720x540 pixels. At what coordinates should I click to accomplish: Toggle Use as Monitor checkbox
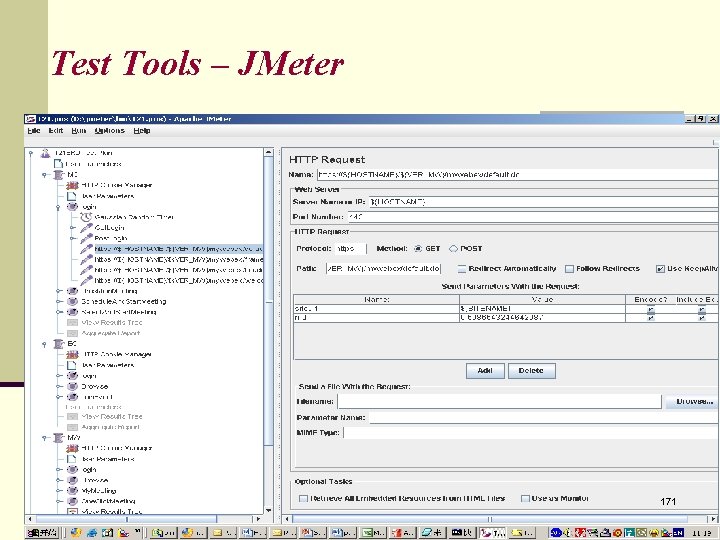click(x=525, y=499)
